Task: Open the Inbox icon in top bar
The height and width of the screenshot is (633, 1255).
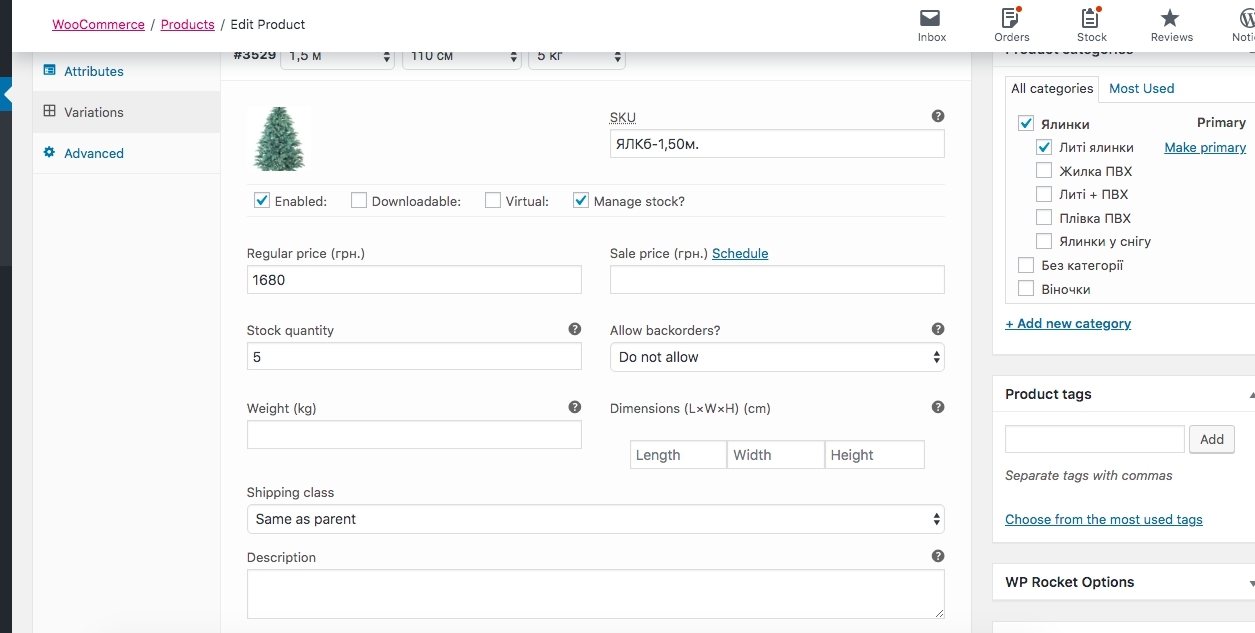Action: (x=931, y=19)
